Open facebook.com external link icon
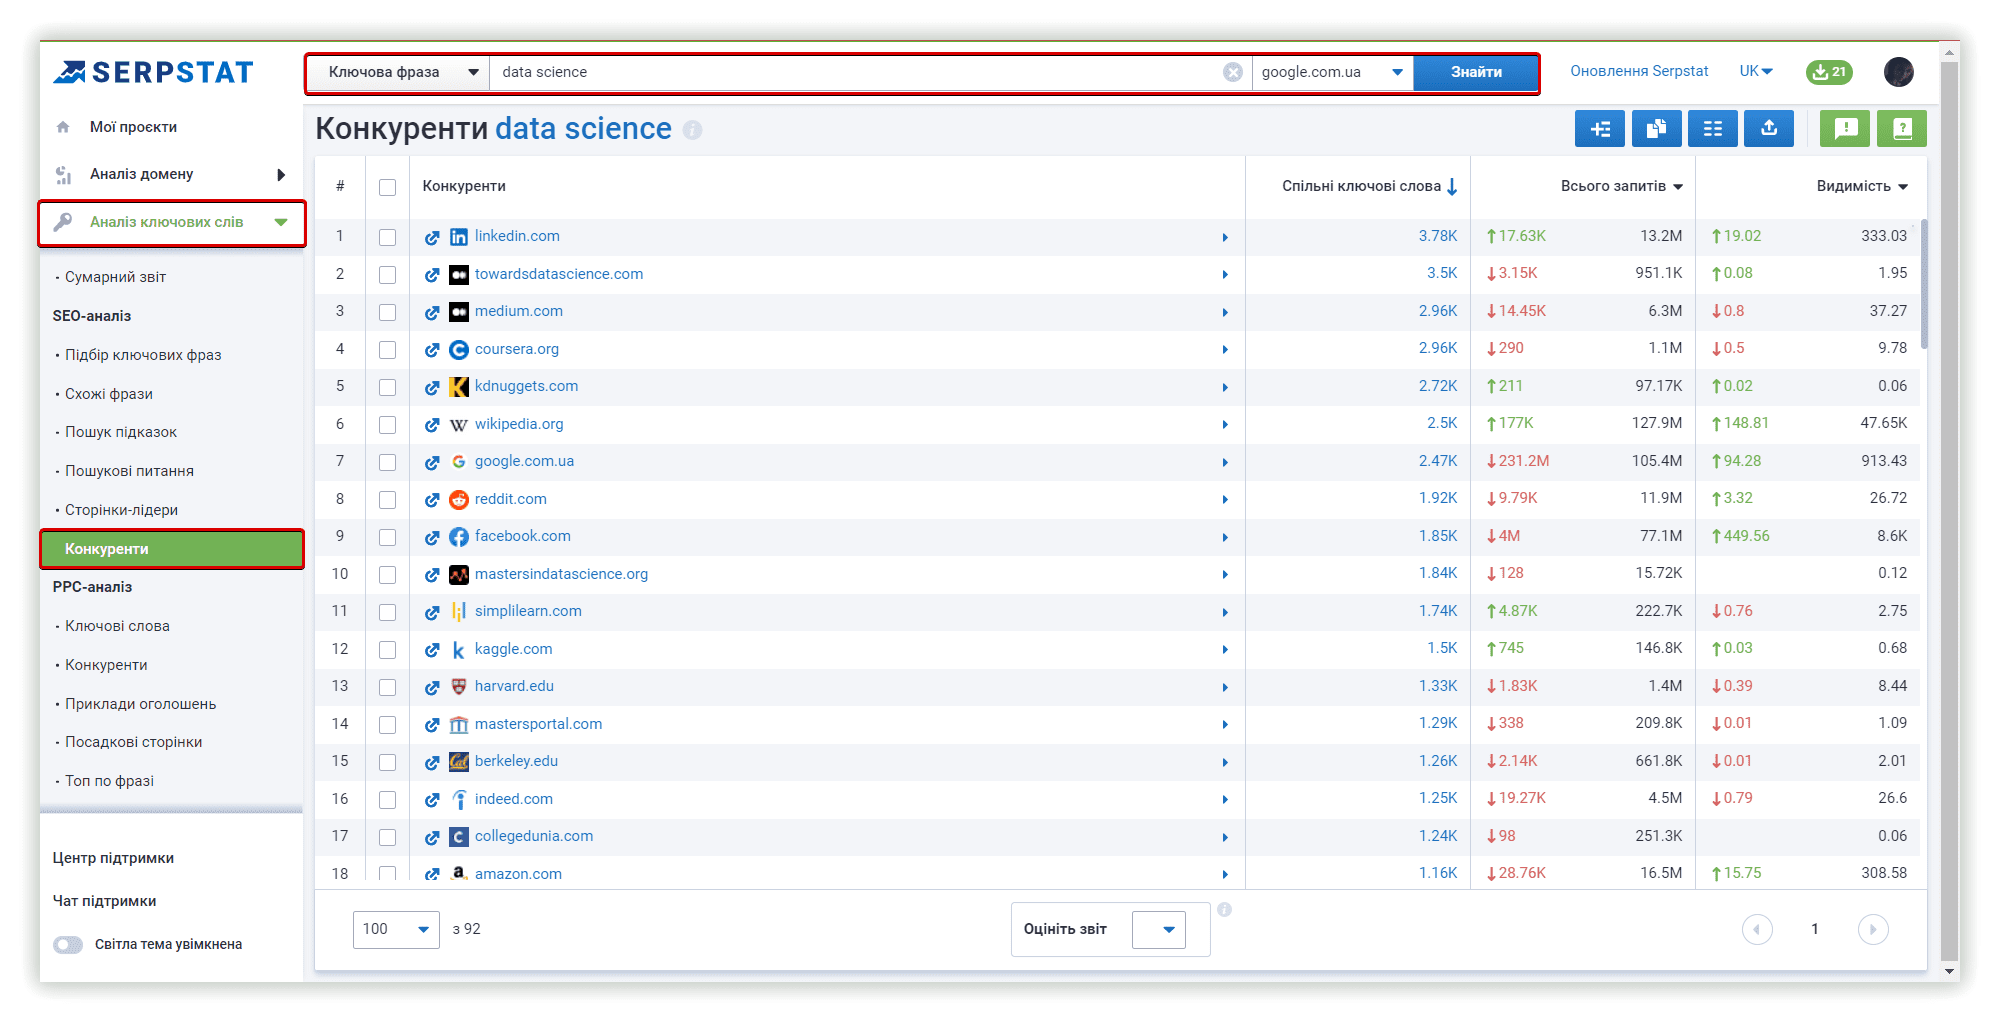Screen dimensions: 2000x1022 [432, 537]
